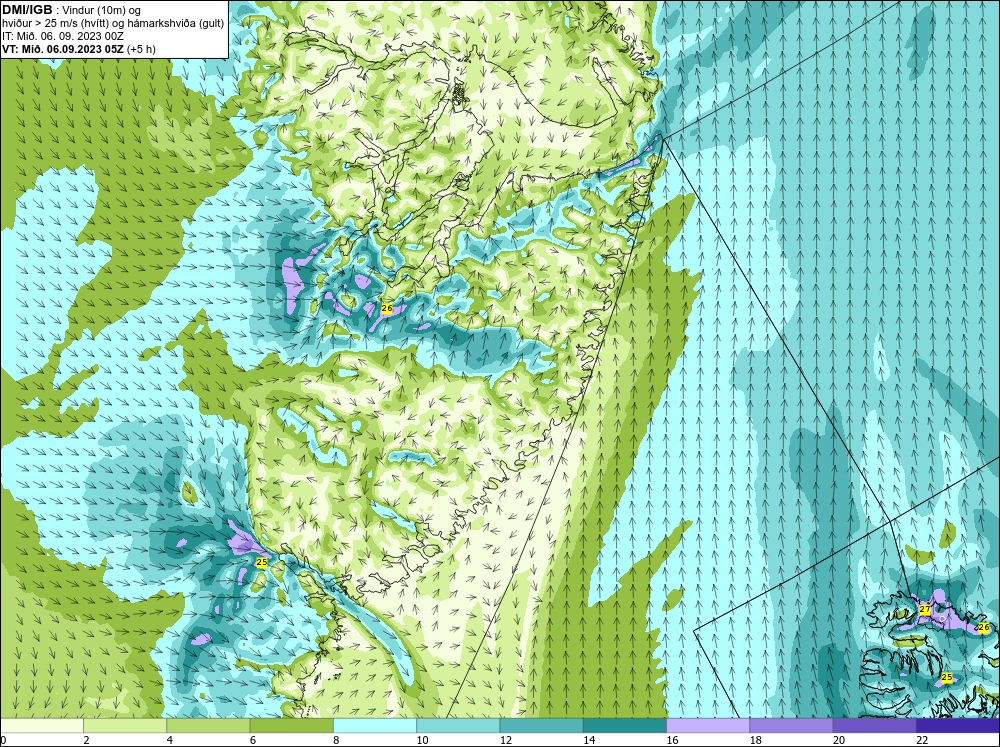Click the "4" value on the scale
Image resolution: width=1000 pixels, height=747 pixels.
[x=170, y=740]
